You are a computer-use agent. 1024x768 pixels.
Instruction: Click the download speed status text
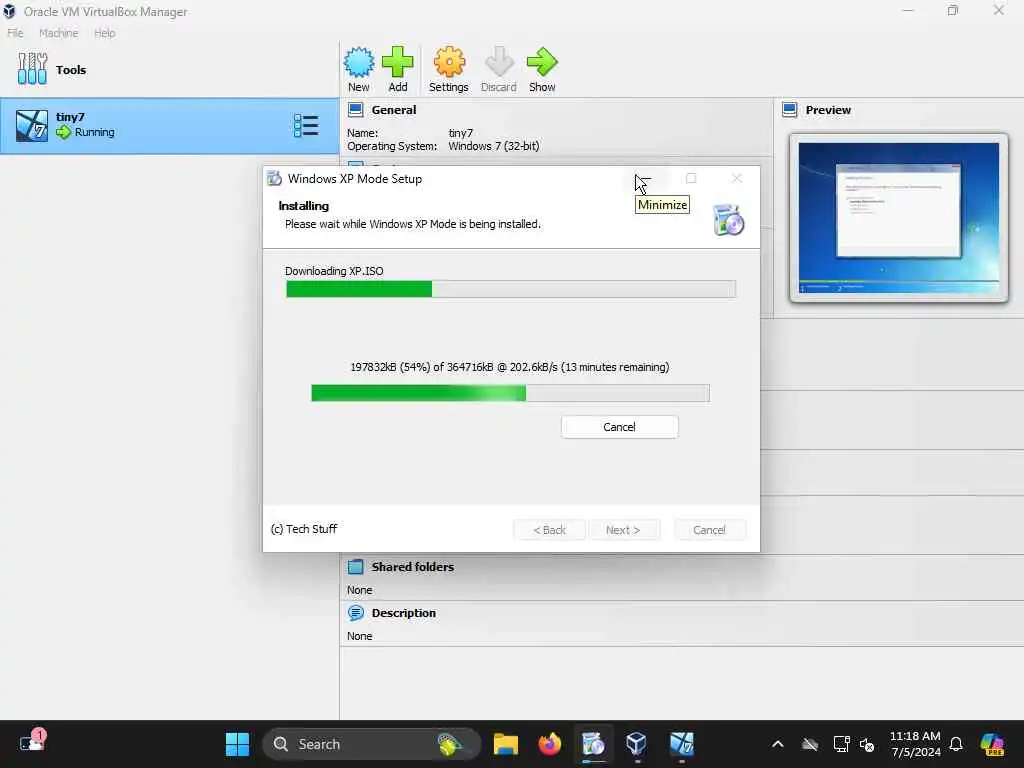tap(509, 367)
